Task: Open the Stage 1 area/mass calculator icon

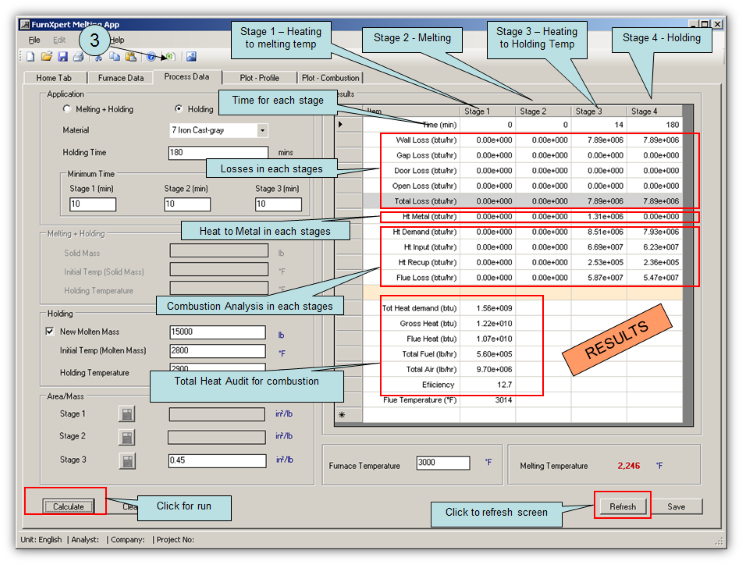Action: 127,414
